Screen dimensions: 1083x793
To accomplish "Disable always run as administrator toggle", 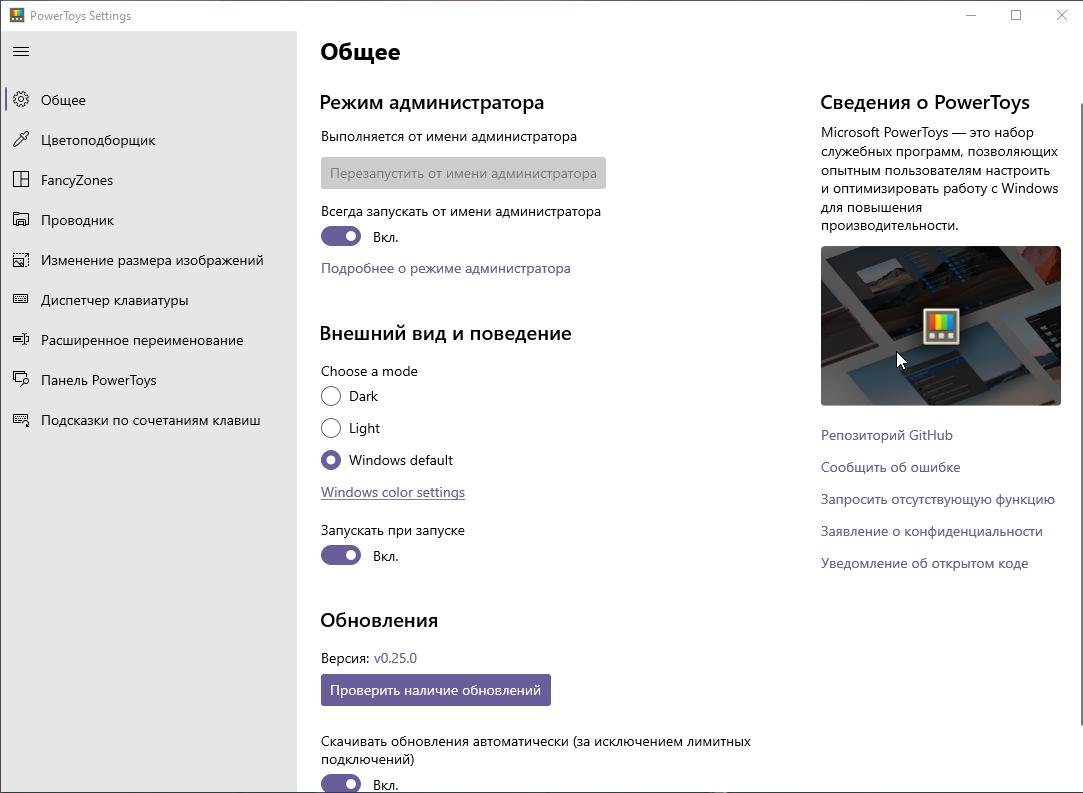I will 341,237.
